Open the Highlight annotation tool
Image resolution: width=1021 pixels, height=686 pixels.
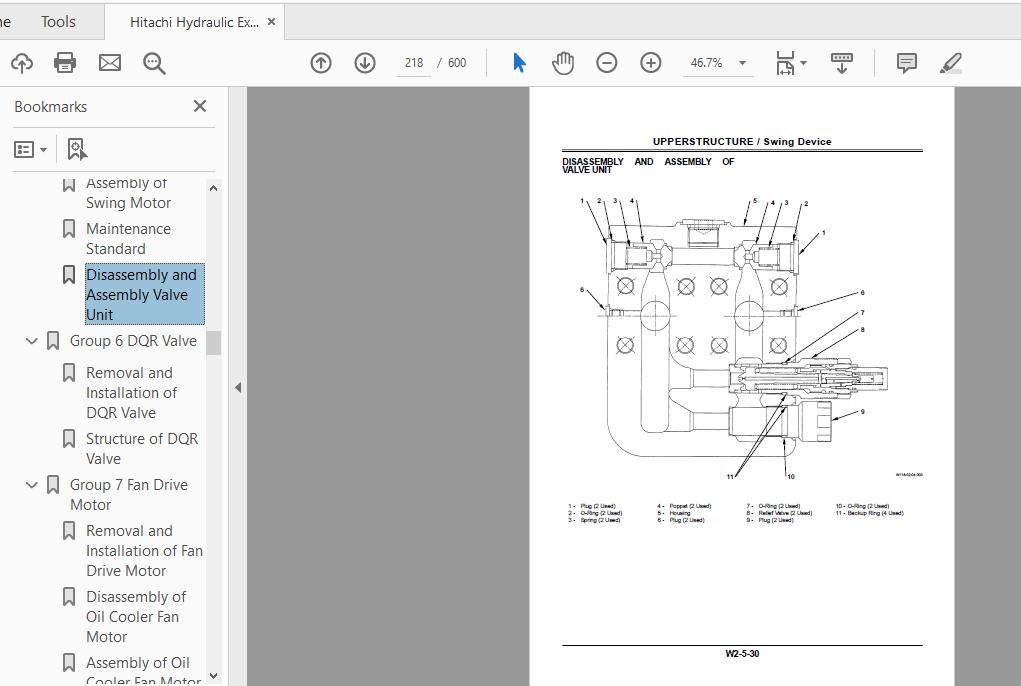950,62
